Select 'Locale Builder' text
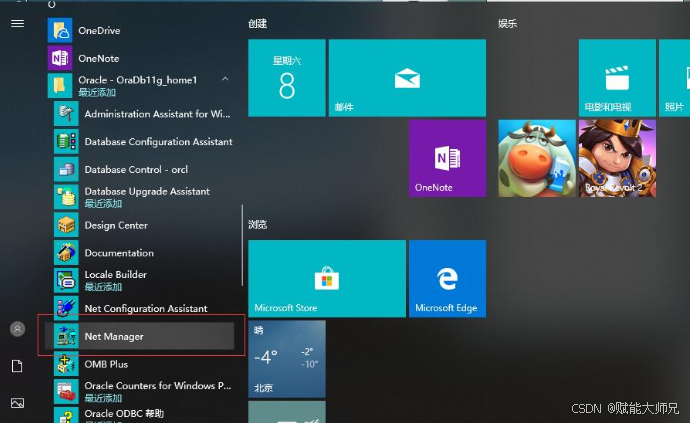 point(115,274)
